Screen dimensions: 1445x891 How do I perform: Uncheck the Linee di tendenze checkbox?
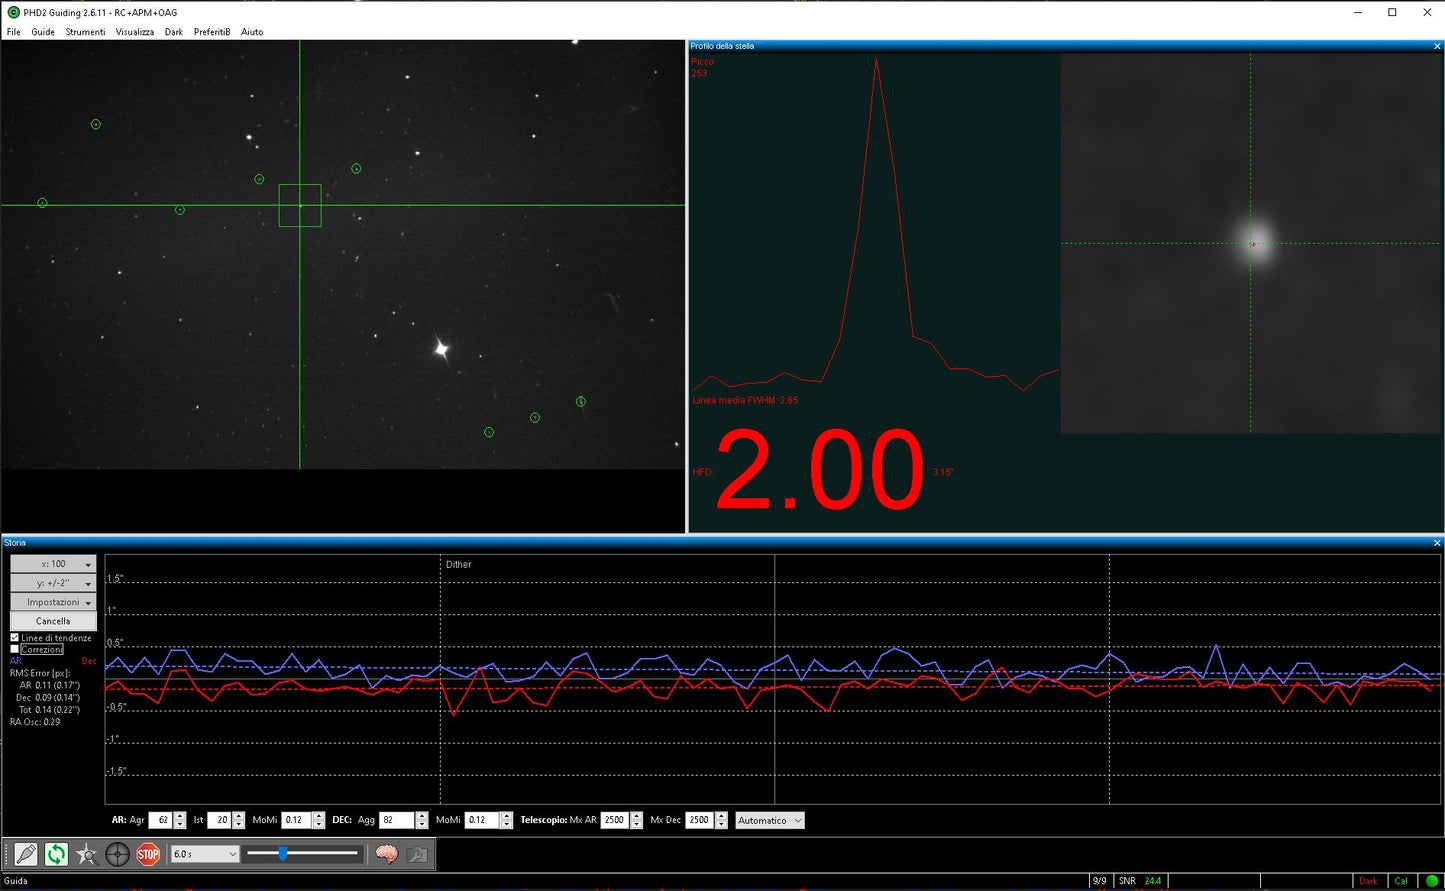pos(15,638)
